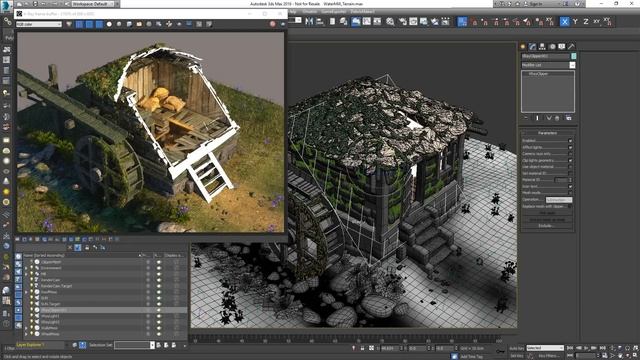Restrict to Y axis constraint
The height and width of the screenshot is (360, 640).
576,22
